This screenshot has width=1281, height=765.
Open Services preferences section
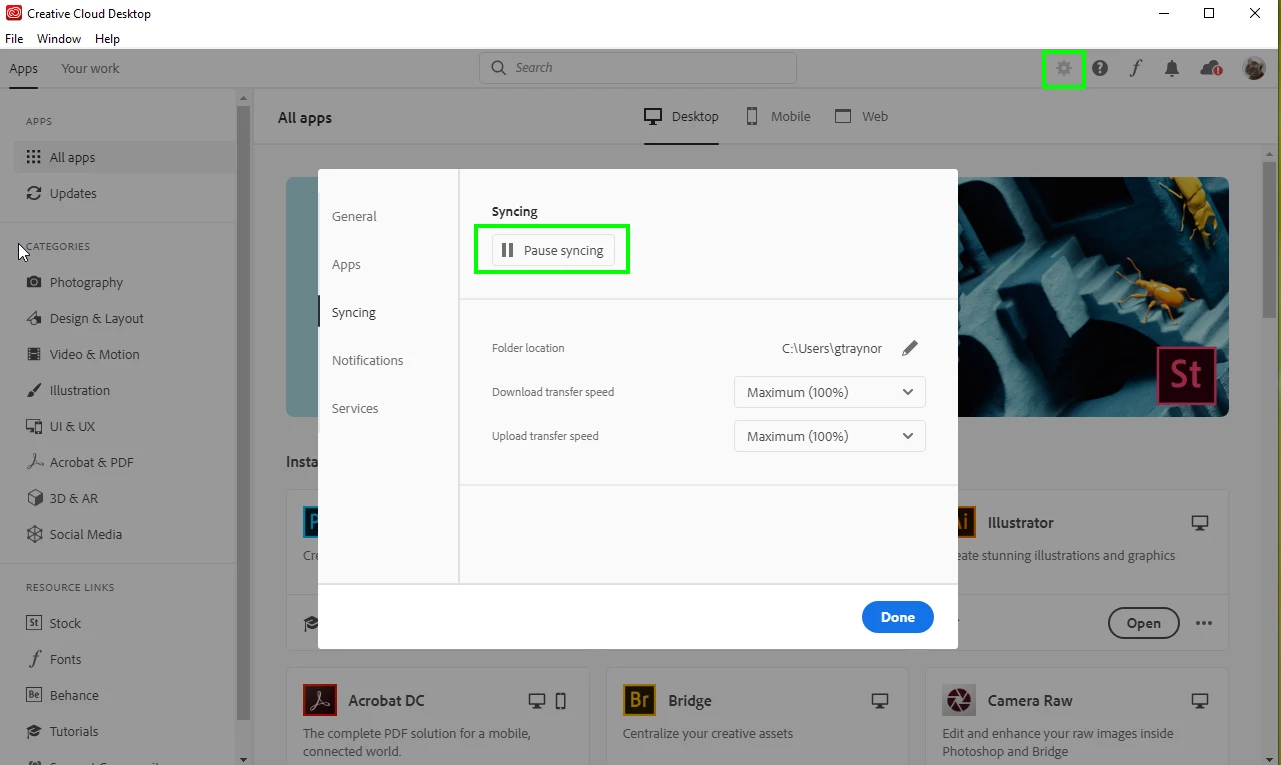[355, 408]
